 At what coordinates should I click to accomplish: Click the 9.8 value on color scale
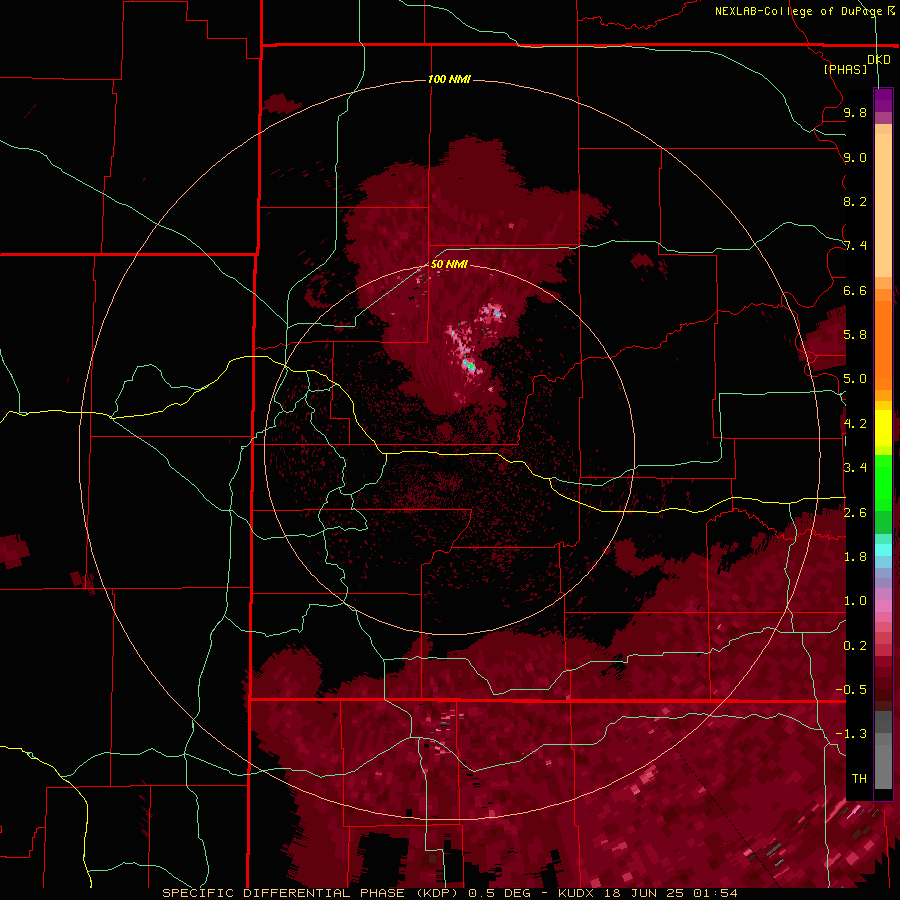(x=855, y=112)
